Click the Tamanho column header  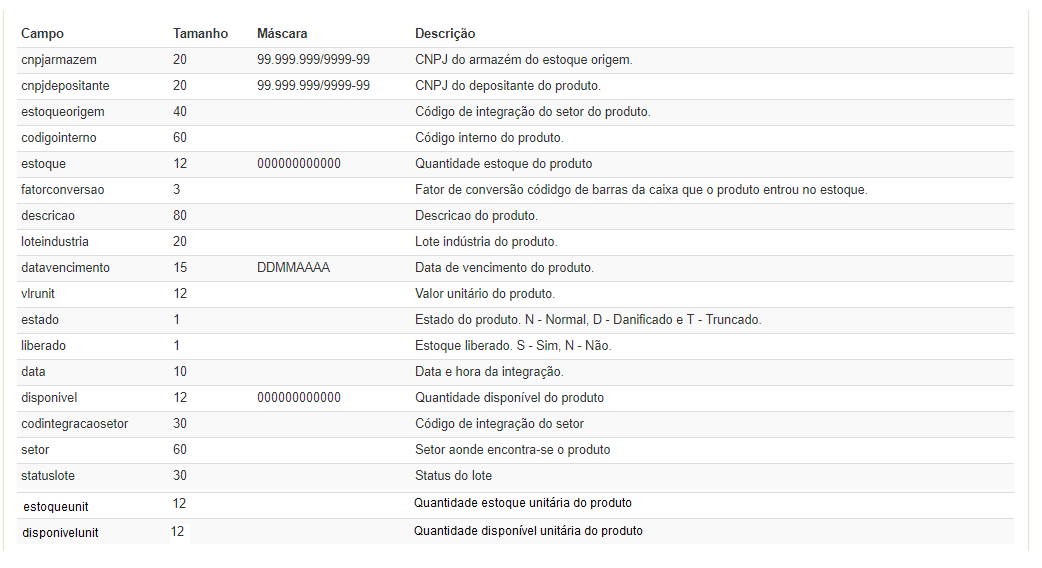click(200, 34)
